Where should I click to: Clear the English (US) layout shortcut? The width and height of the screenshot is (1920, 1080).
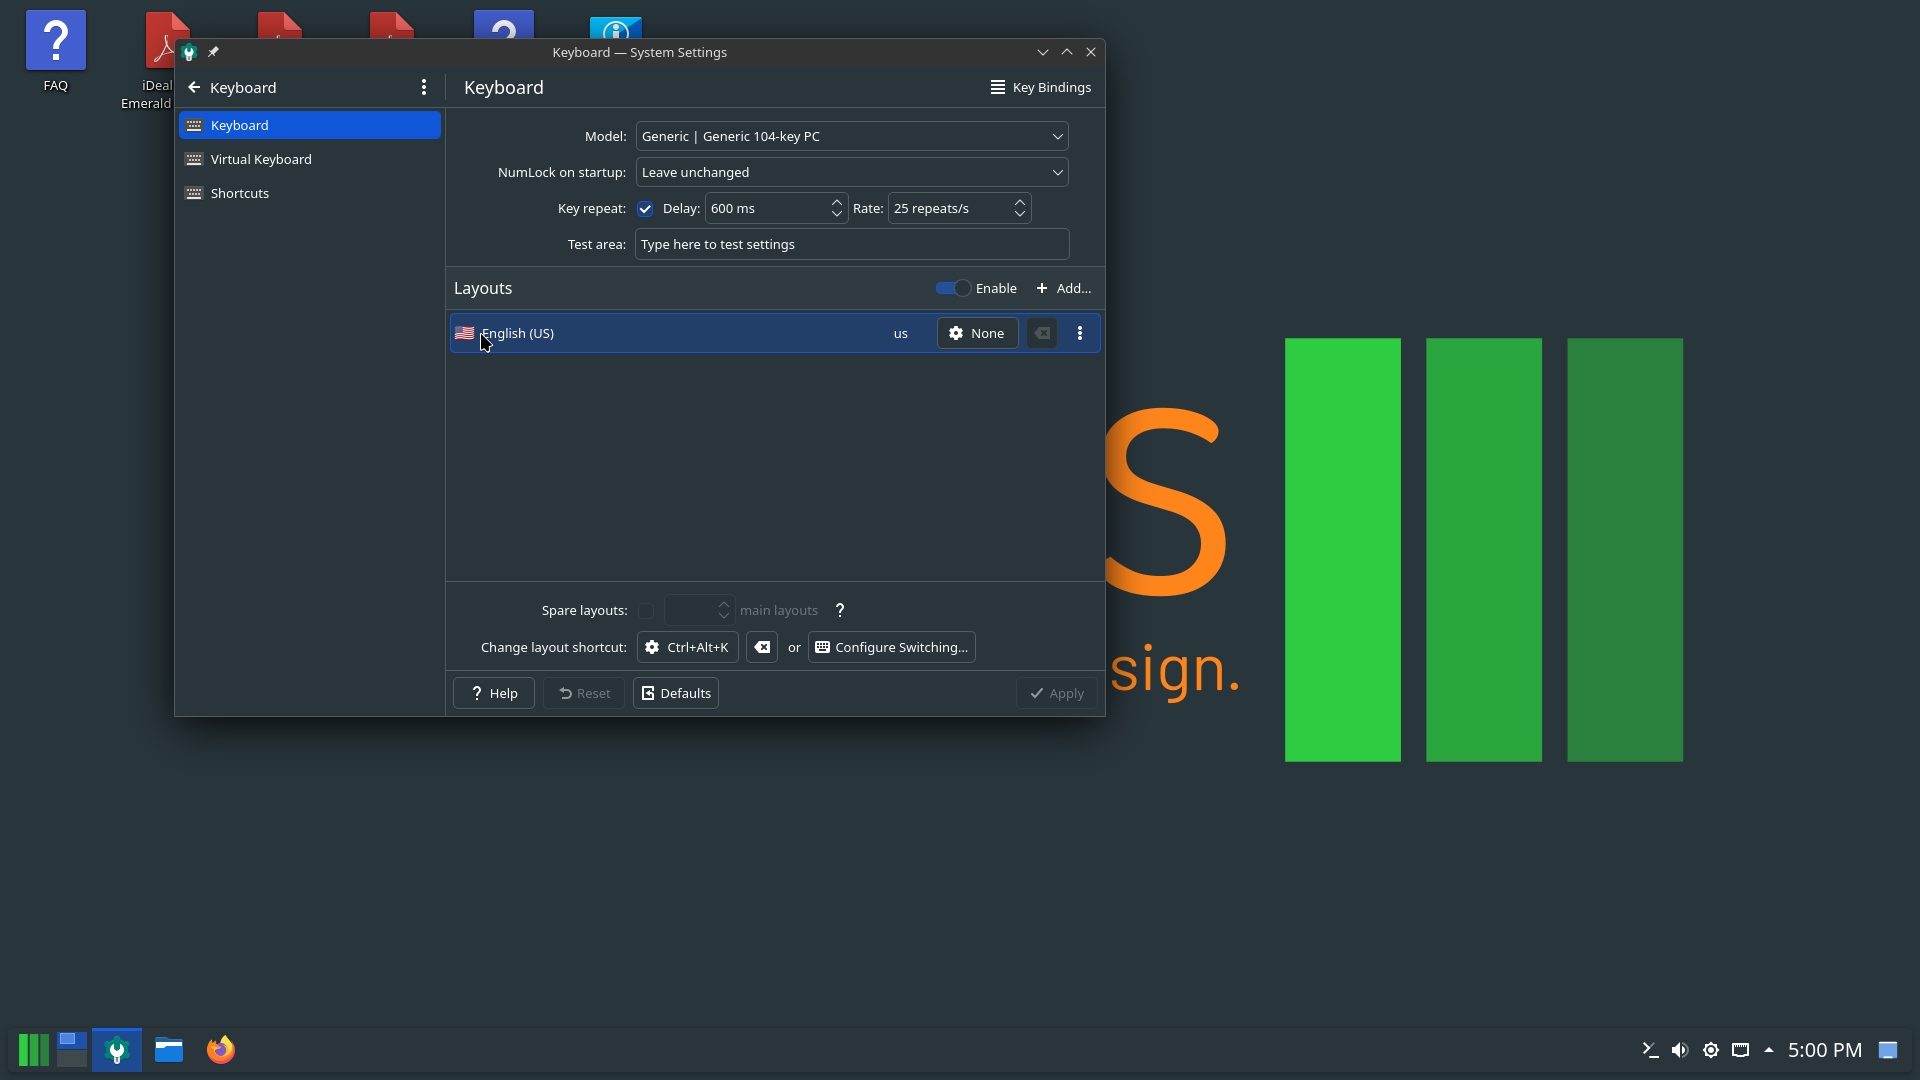click(x=1042, y=333)
